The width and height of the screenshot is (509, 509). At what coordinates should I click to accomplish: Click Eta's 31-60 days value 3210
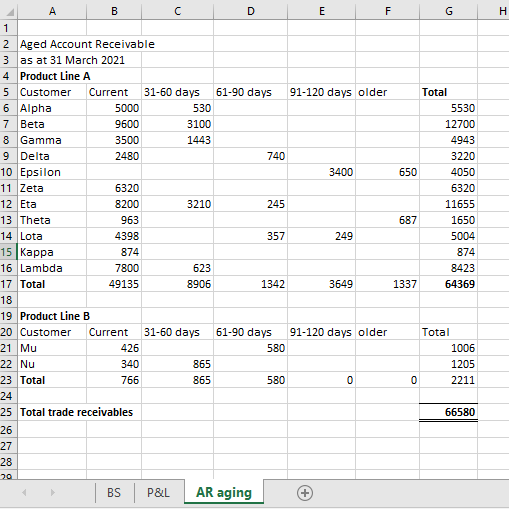tap(177, 204)
